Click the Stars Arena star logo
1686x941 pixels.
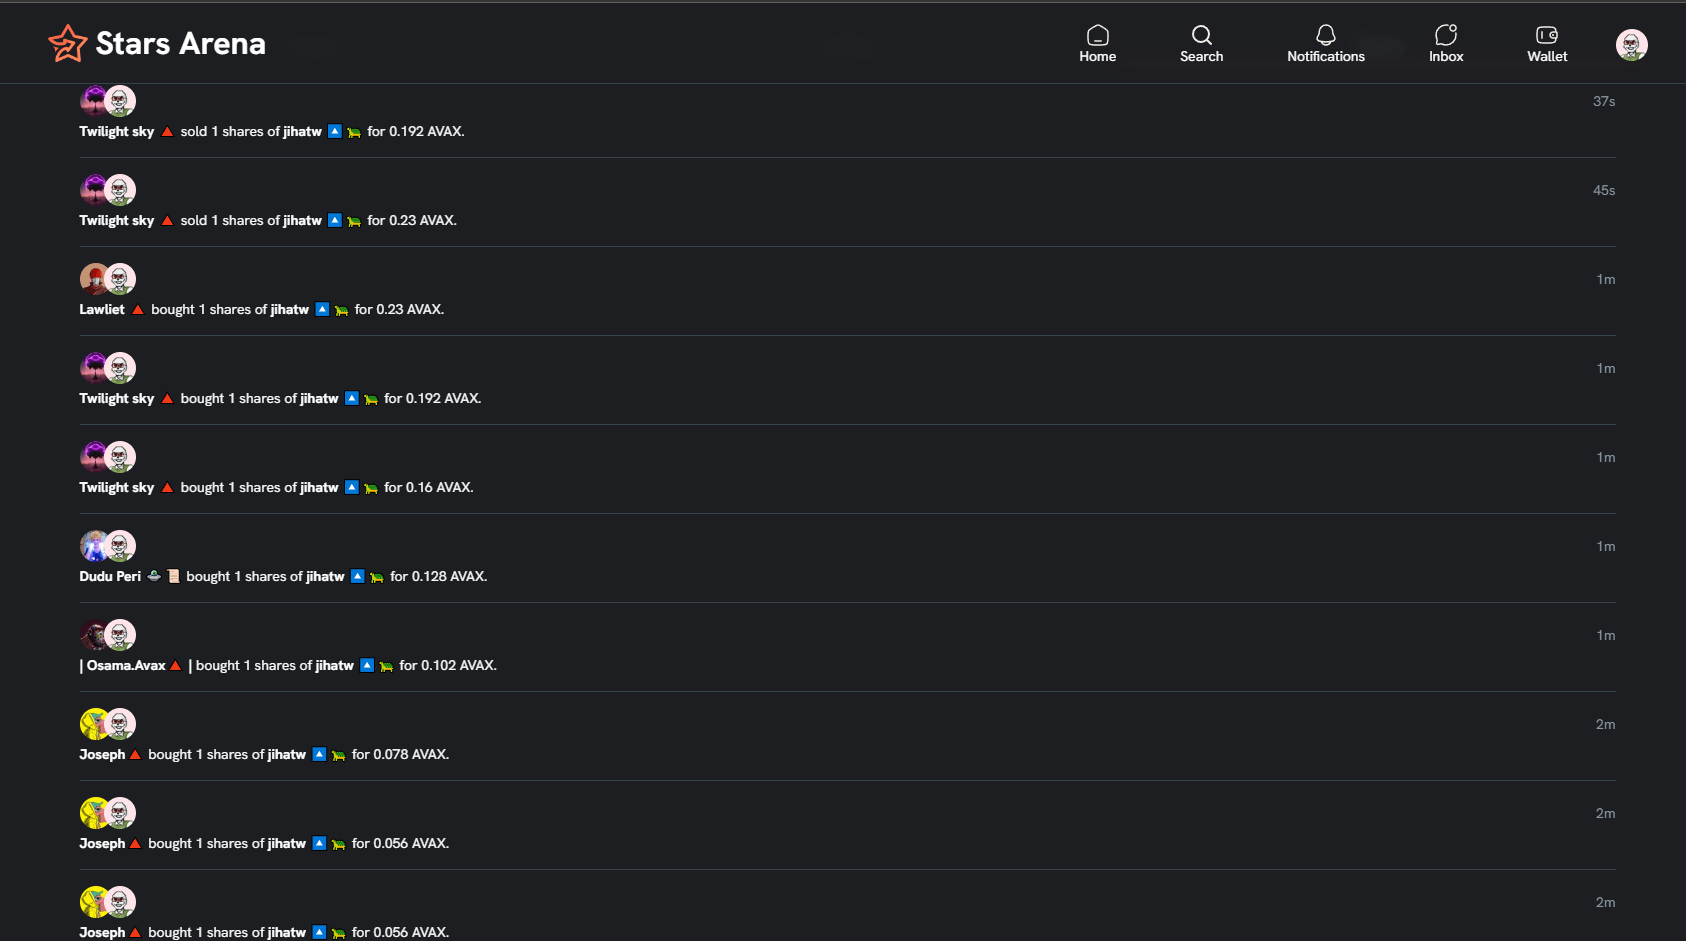tap(67, 43)
